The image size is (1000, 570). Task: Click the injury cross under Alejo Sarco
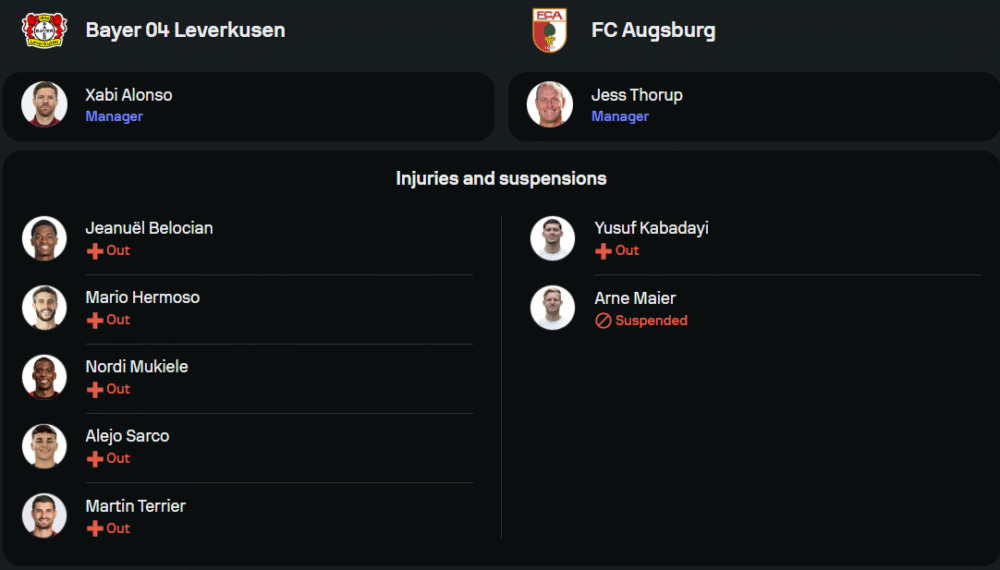coord(95,459)
